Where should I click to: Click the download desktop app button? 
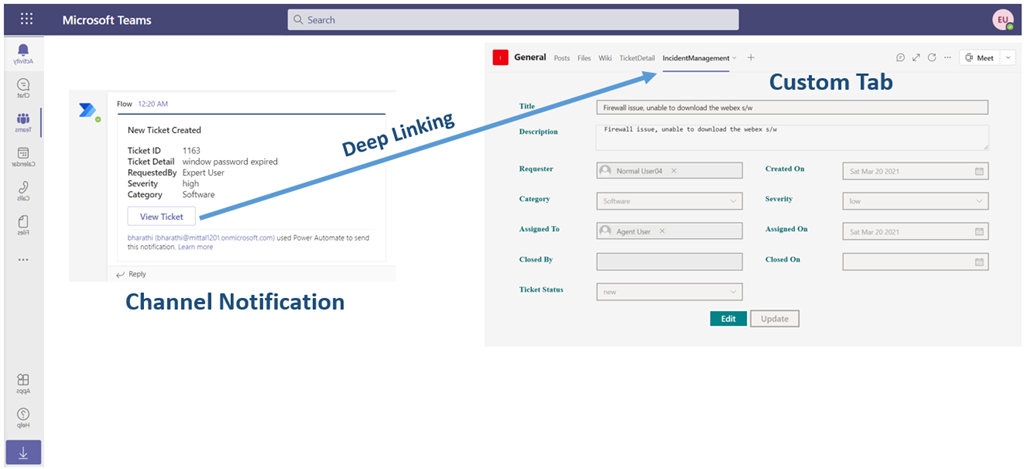pyautogui.click(x=24, y=452)
